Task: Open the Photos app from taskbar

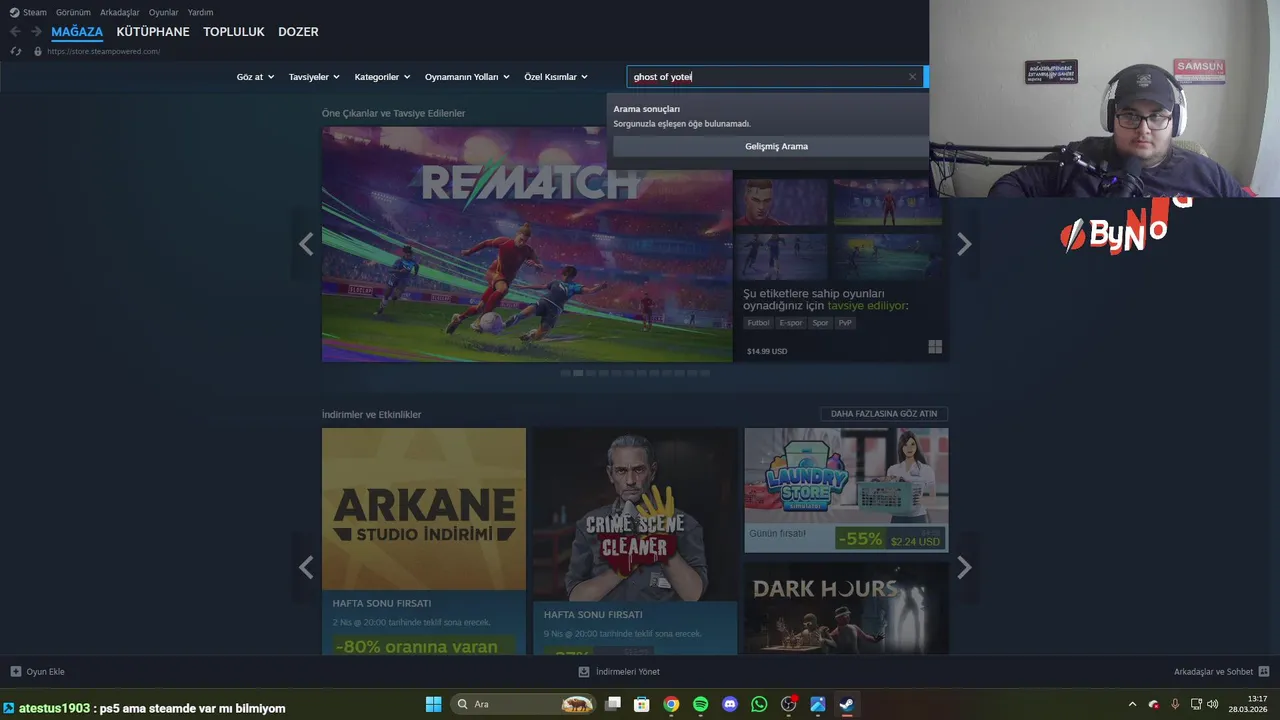Action: pyautogui.click(x=818, y=704)
